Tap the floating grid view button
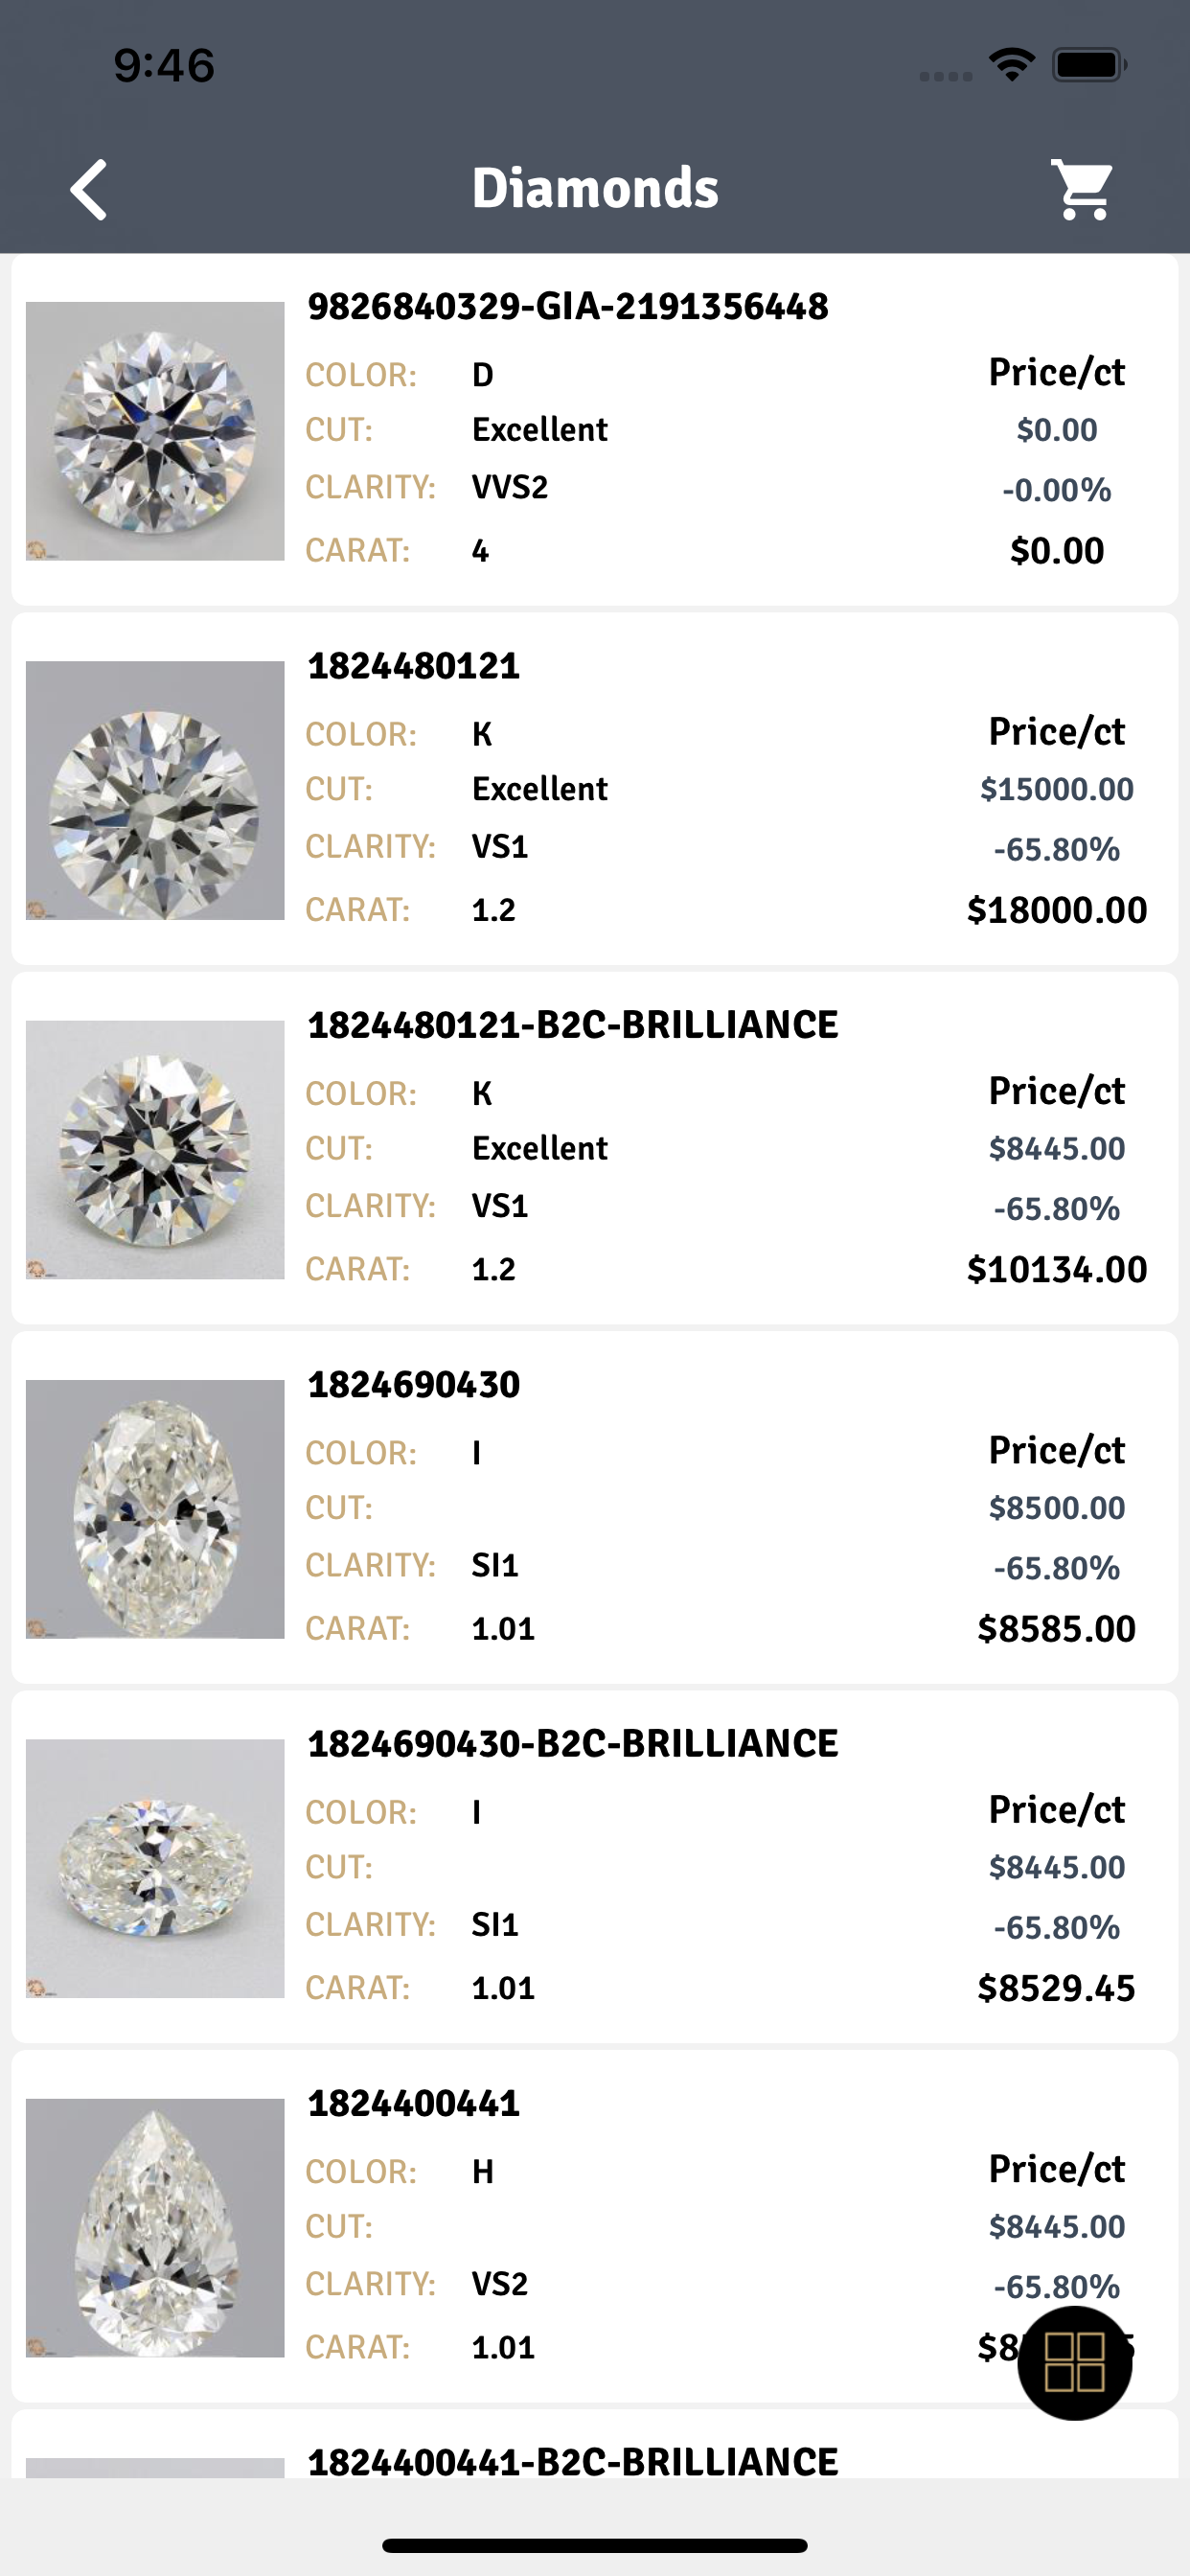This screenshot has height=2576, width=1190. [x=1074, y=2362]
